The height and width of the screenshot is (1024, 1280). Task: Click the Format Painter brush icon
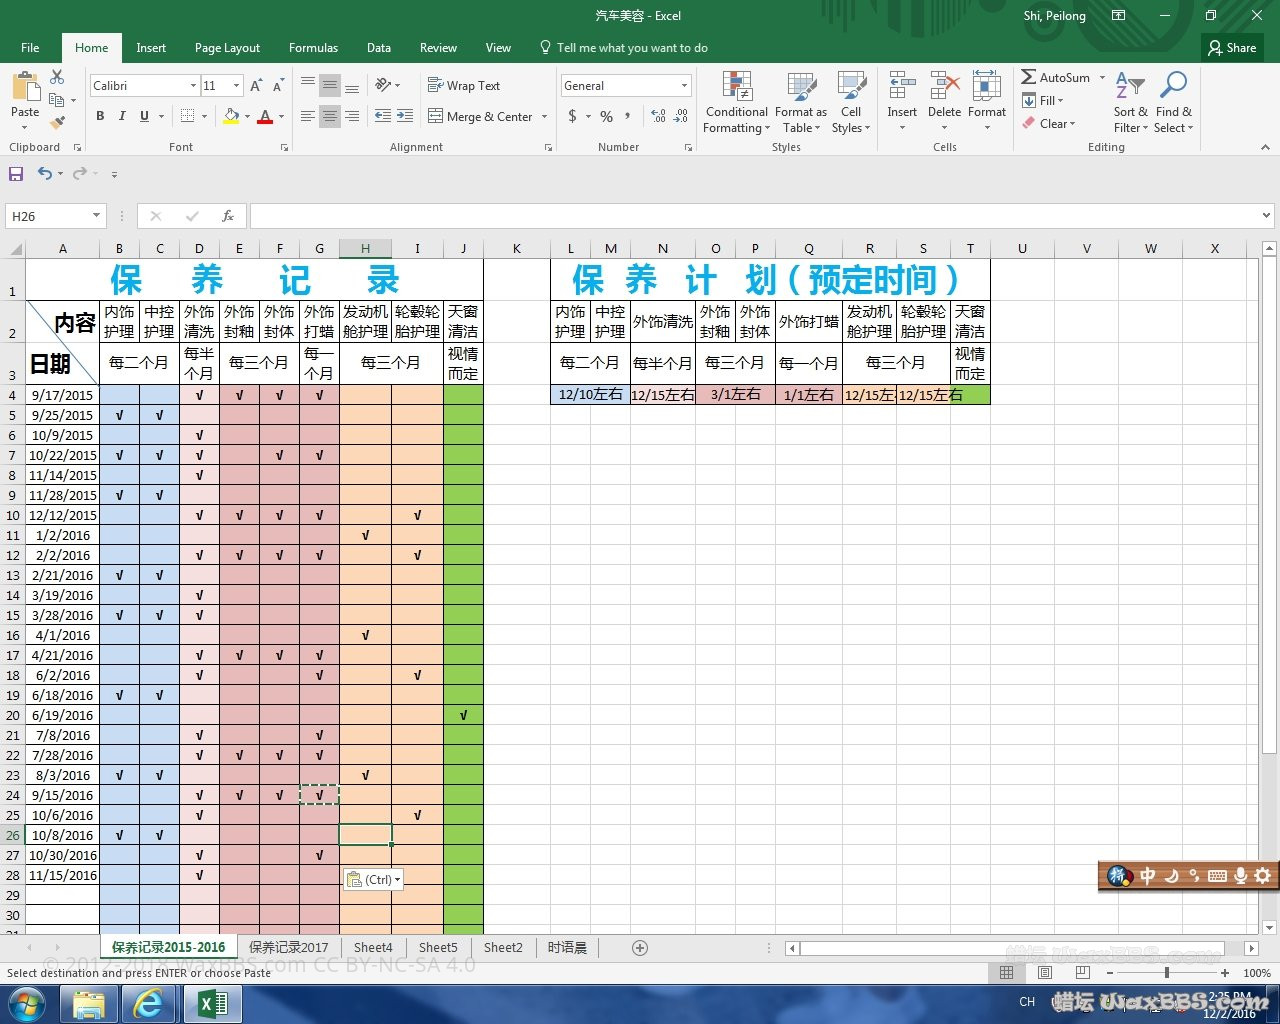pos(57,123)
